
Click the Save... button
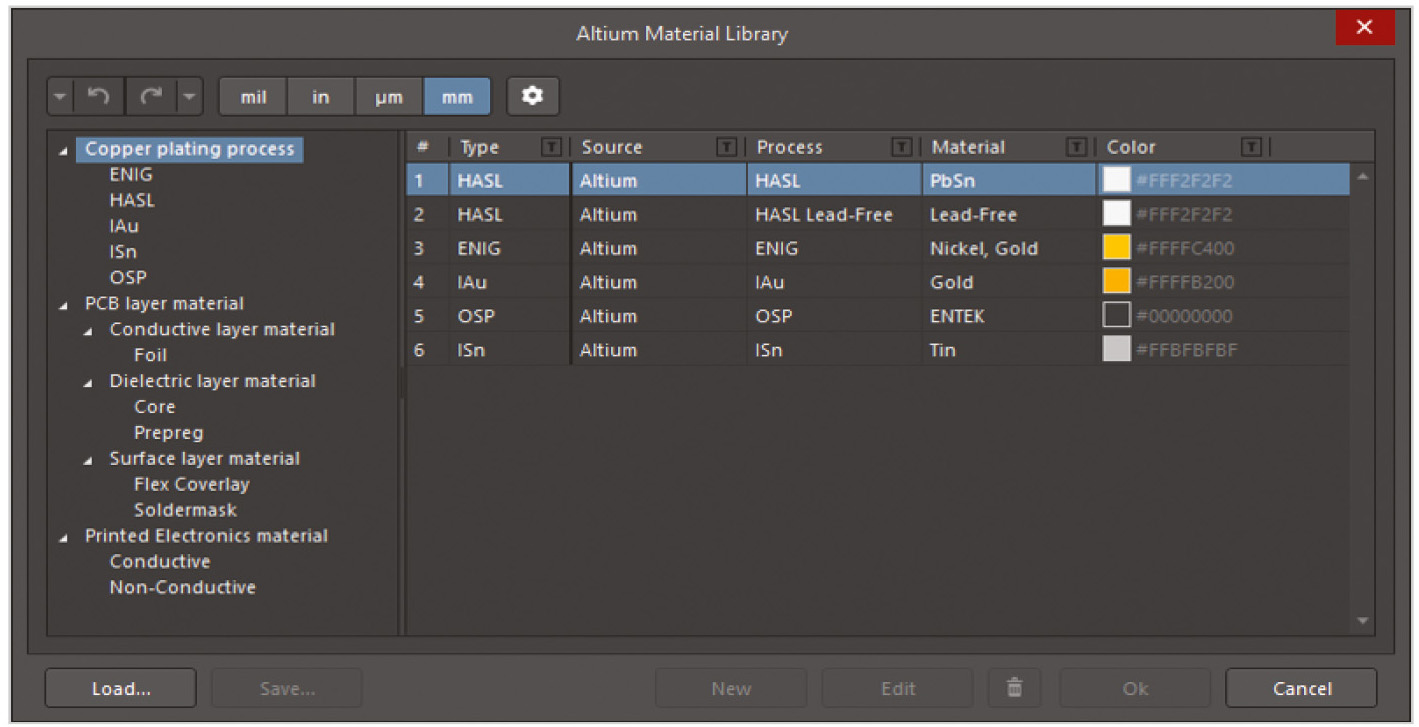[x=287, y=688]
